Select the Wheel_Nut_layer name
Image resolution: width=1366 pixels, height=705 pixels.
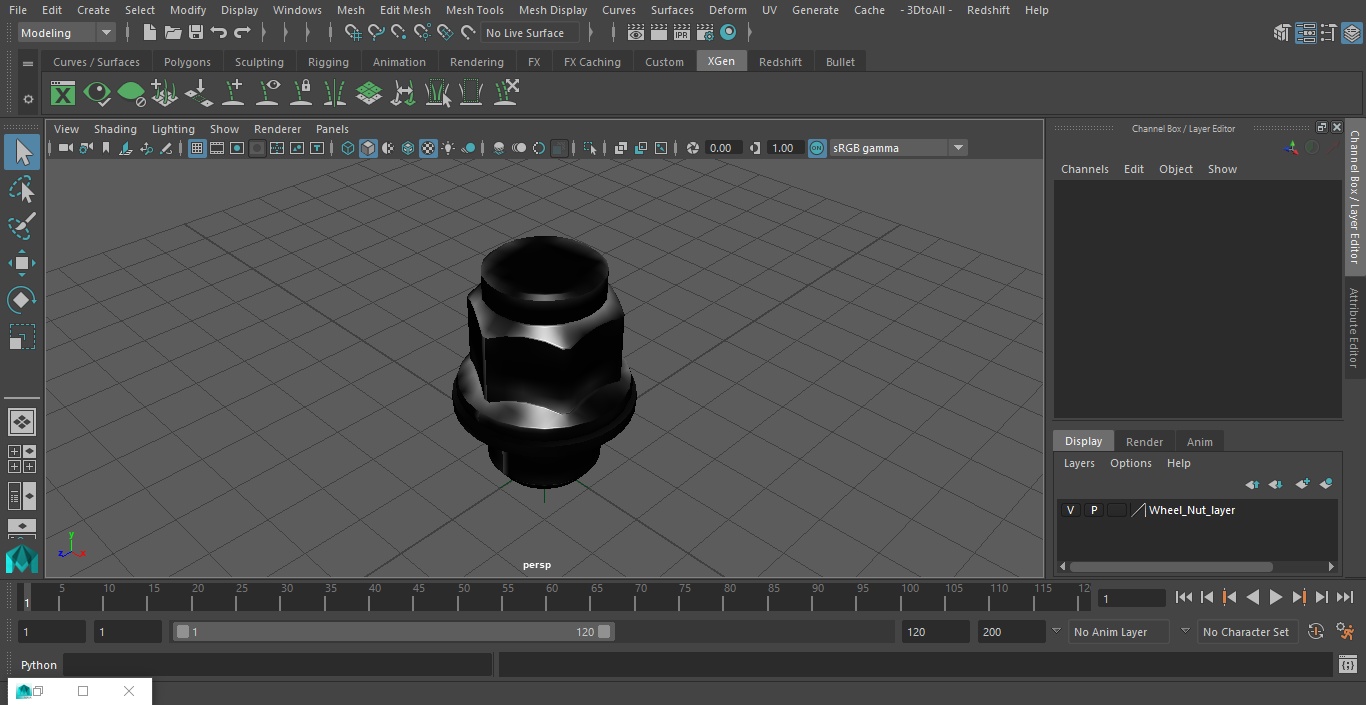[x=1191, y=510]
